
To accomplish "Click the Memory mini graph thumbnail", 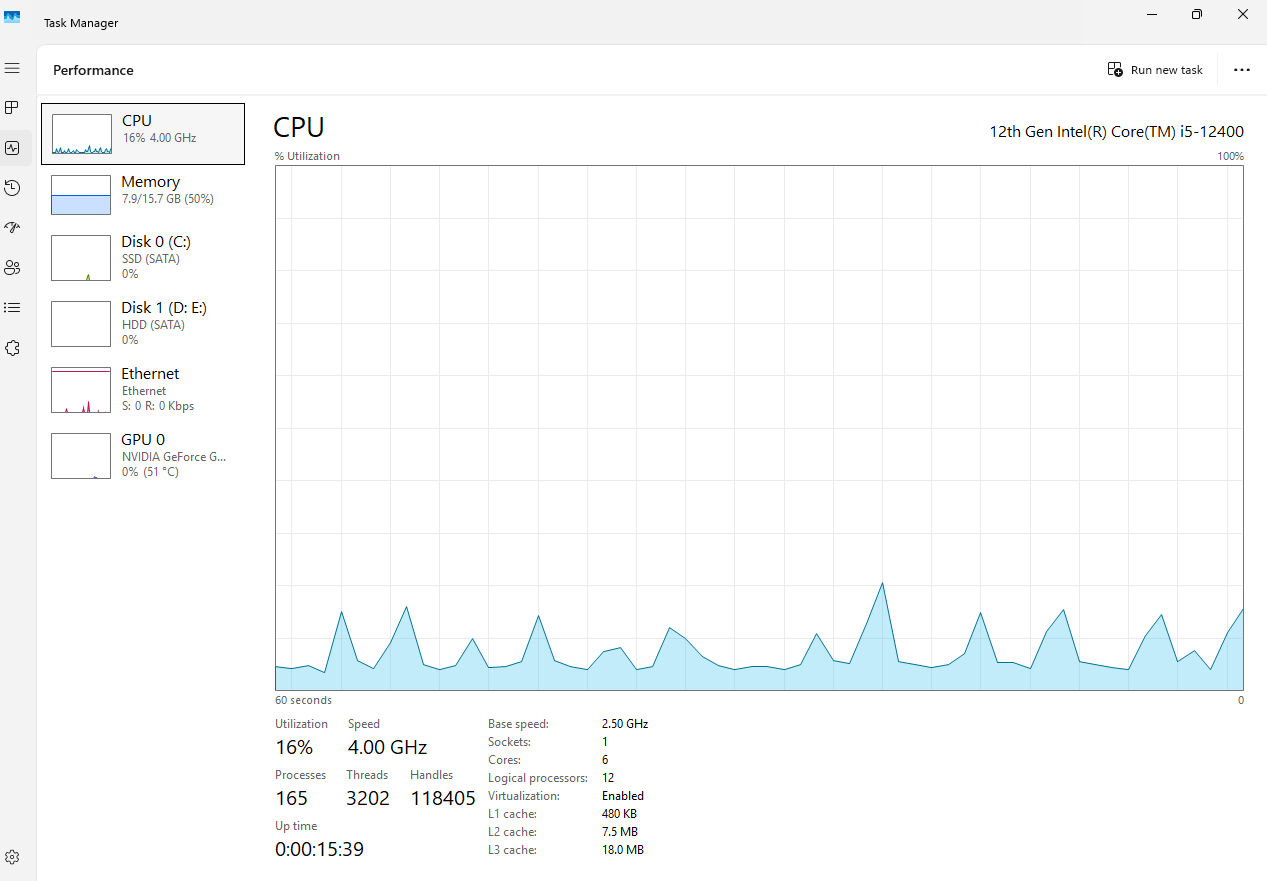I will (x=81, y=195).
